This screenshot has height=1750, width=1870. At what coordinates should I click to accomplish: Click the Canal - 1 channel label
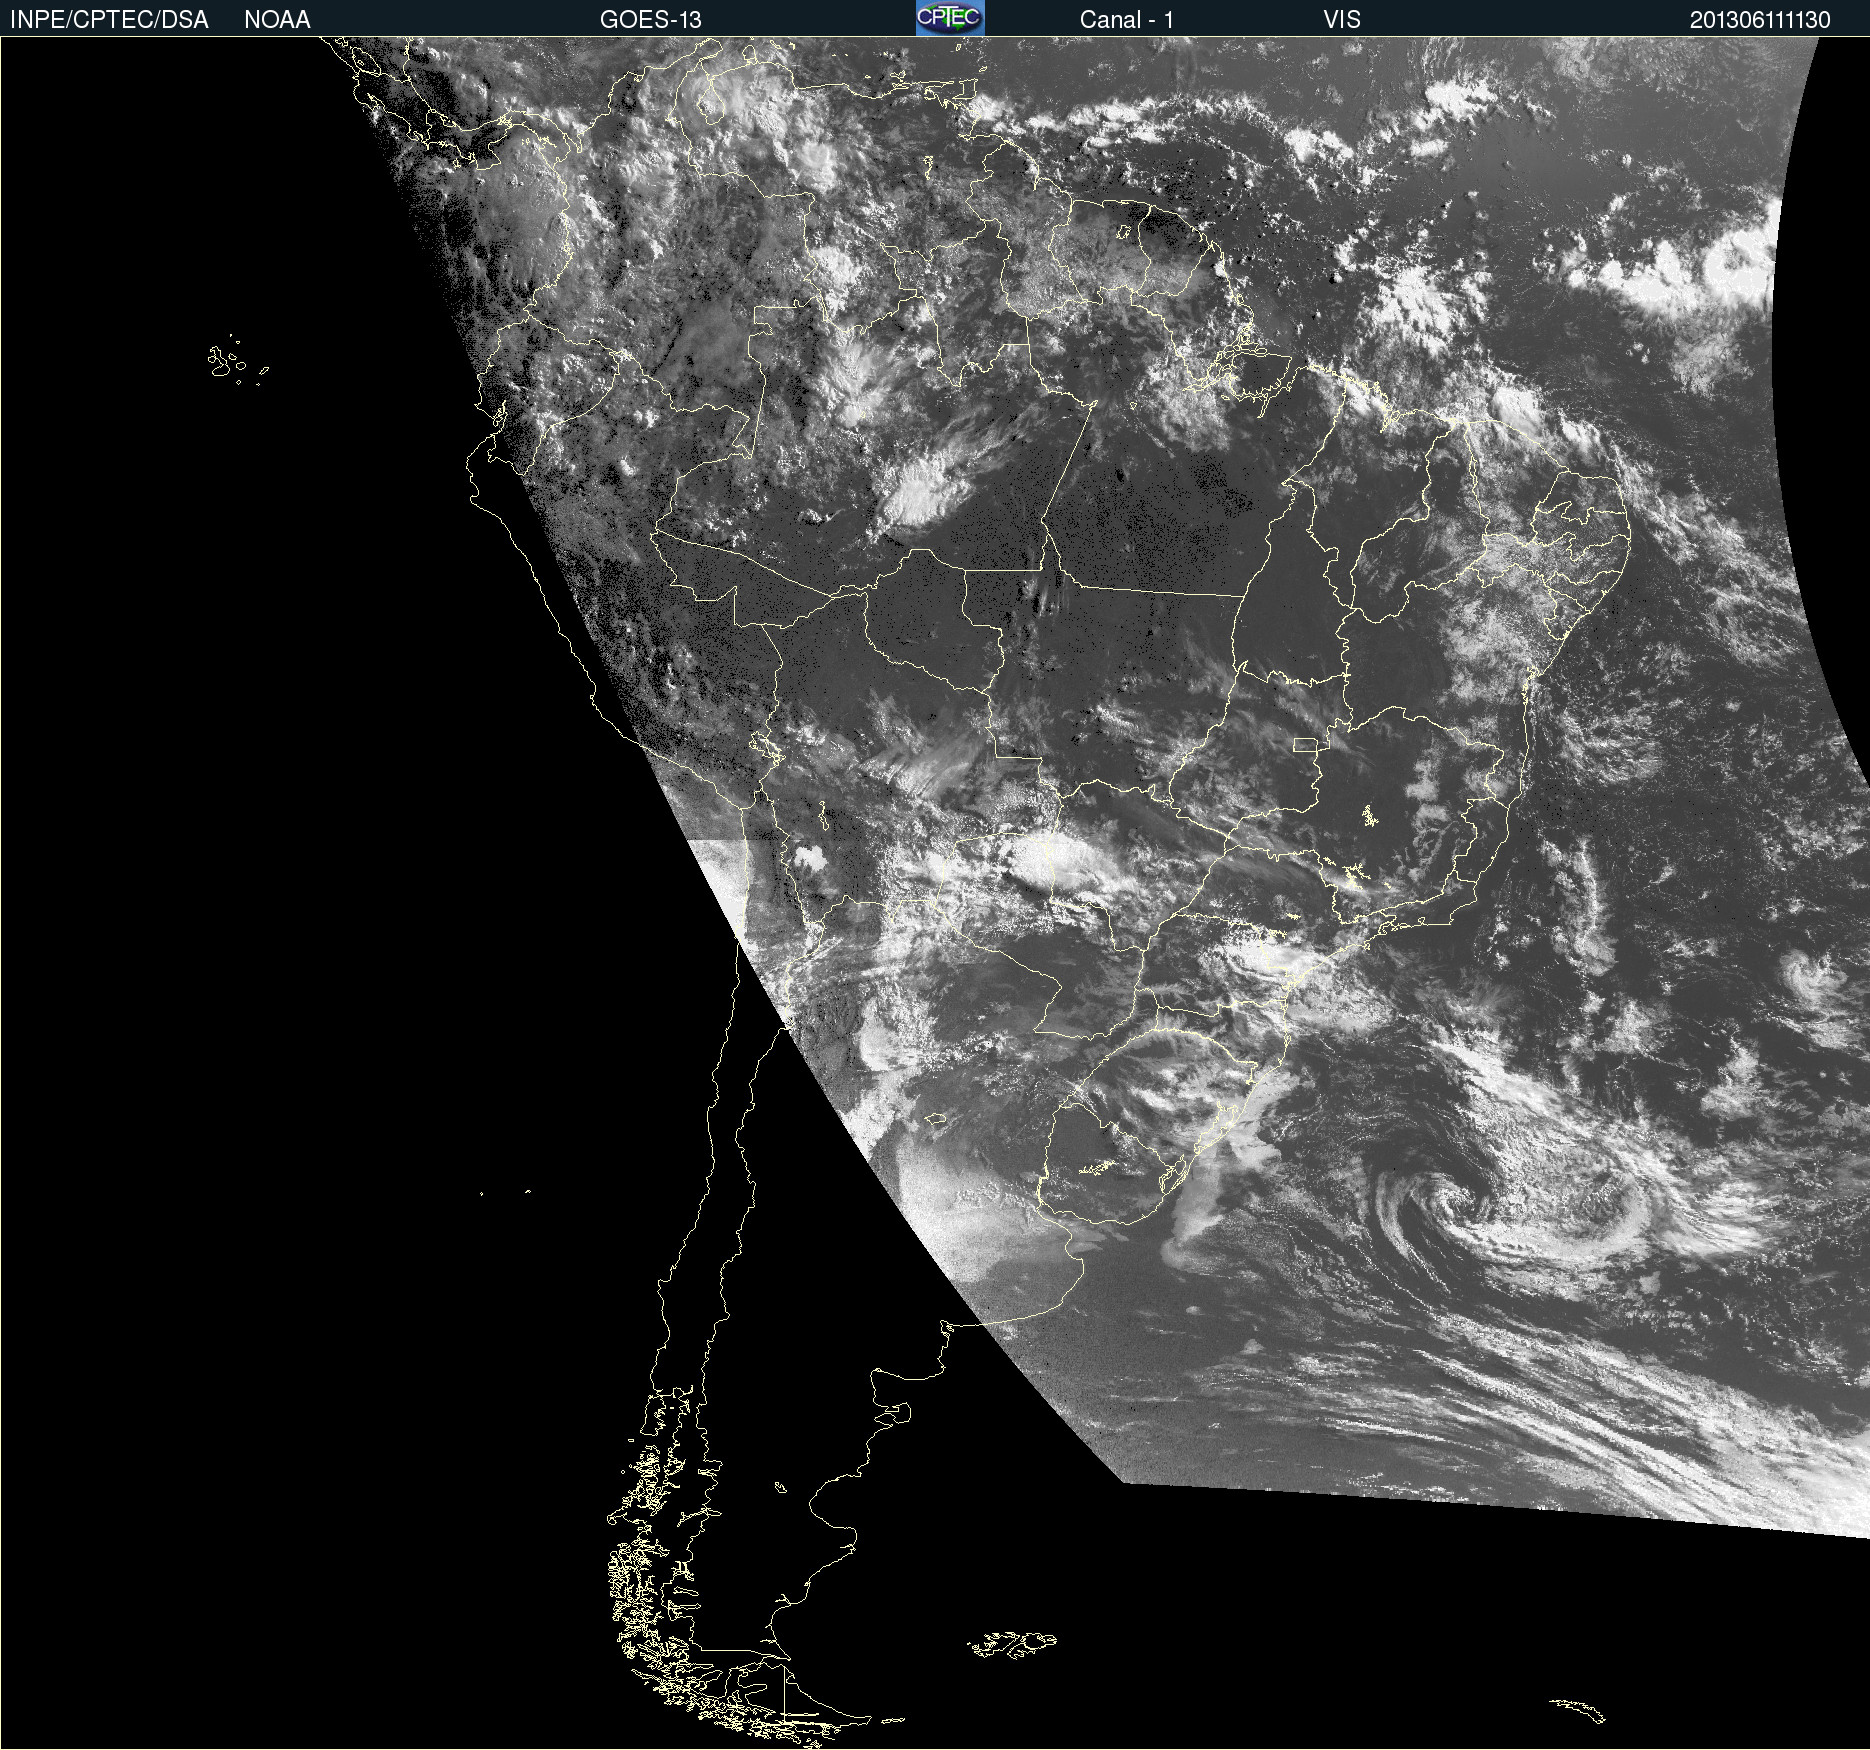pos(1126,20)
